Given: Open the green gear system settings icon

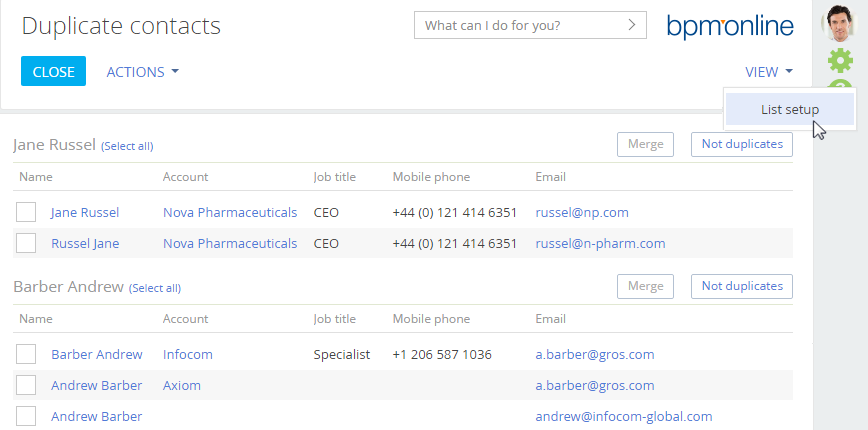Looking at the screenshot, I should tap(840, 60).
